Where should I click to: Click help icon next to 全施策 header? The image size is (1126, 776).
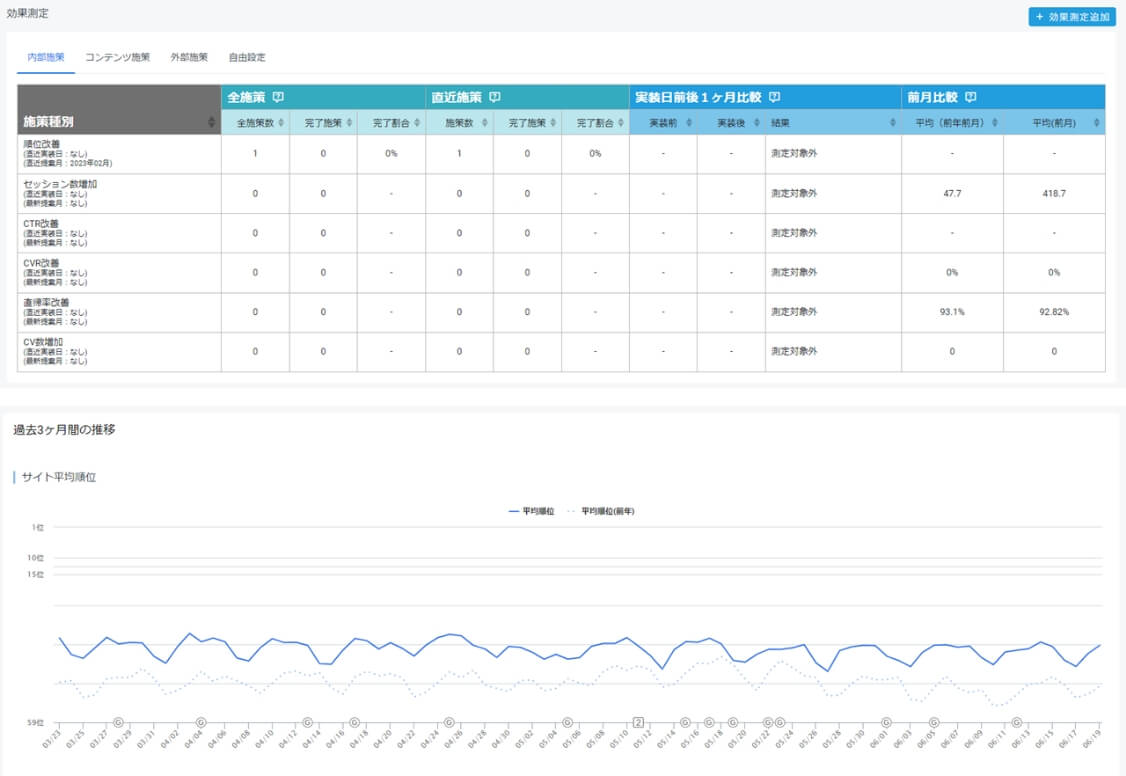click(x=278, y=97)
